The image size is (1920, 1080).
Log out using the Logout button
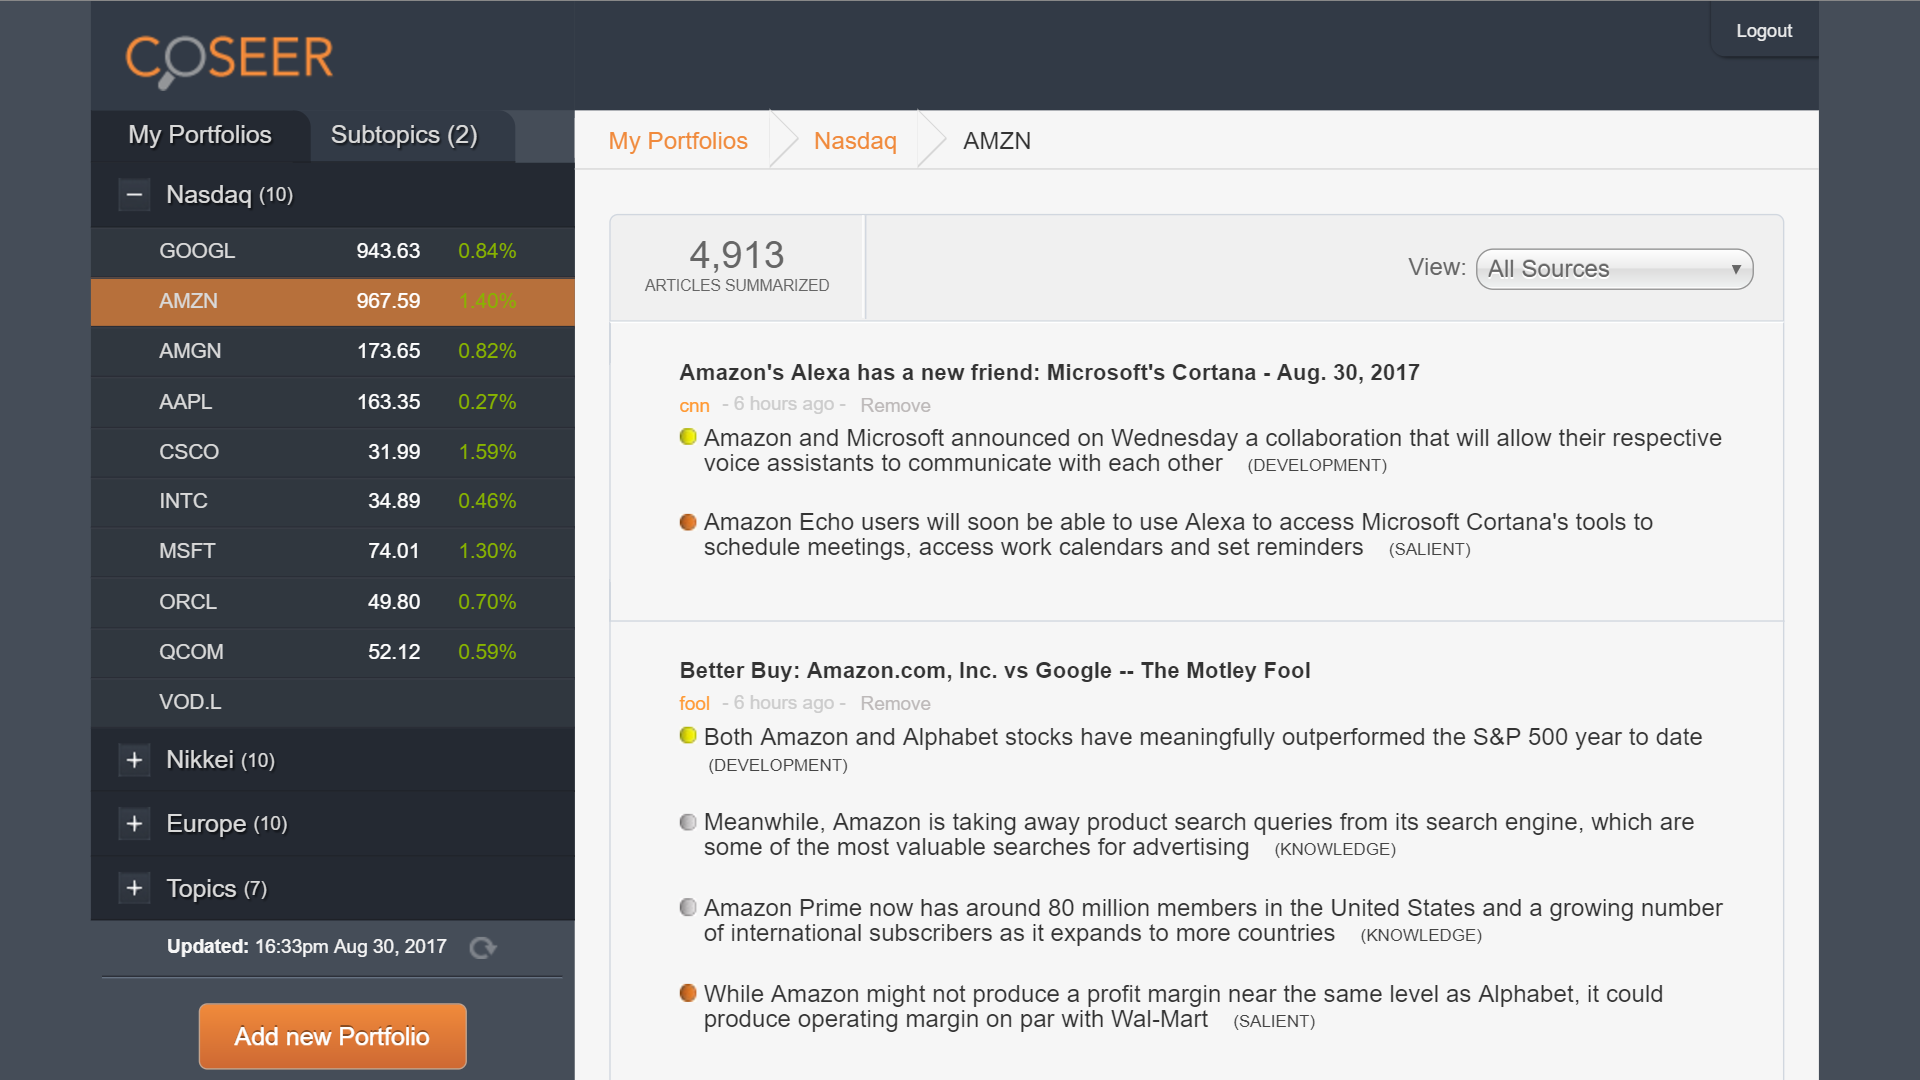tap(1764, 31)
